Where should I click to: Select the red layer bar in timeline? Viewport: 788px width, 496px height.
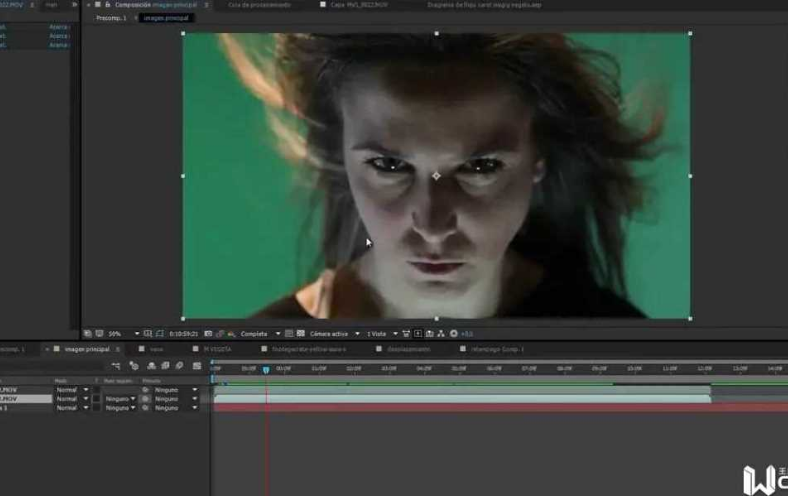(501, 408)
